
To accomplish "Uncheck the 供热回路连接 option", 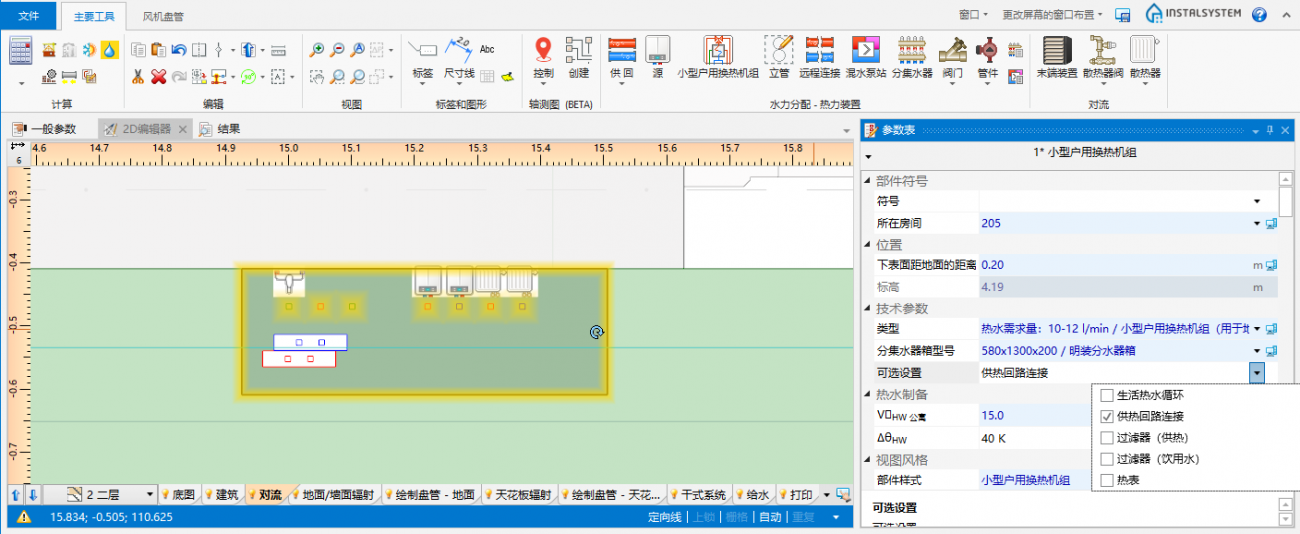I will tap(1107, 416).
